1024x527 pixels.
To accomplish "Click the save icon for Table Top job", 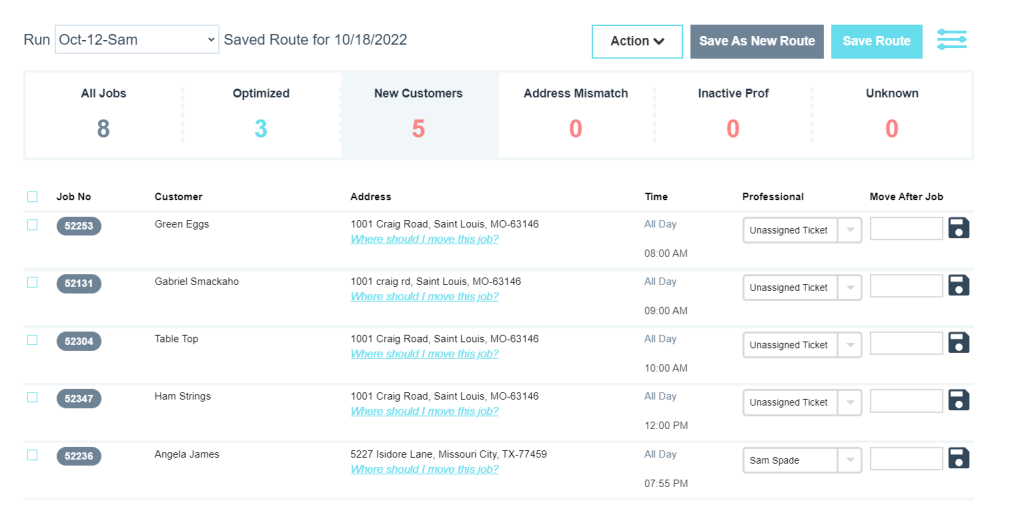I will pos(958,343).
